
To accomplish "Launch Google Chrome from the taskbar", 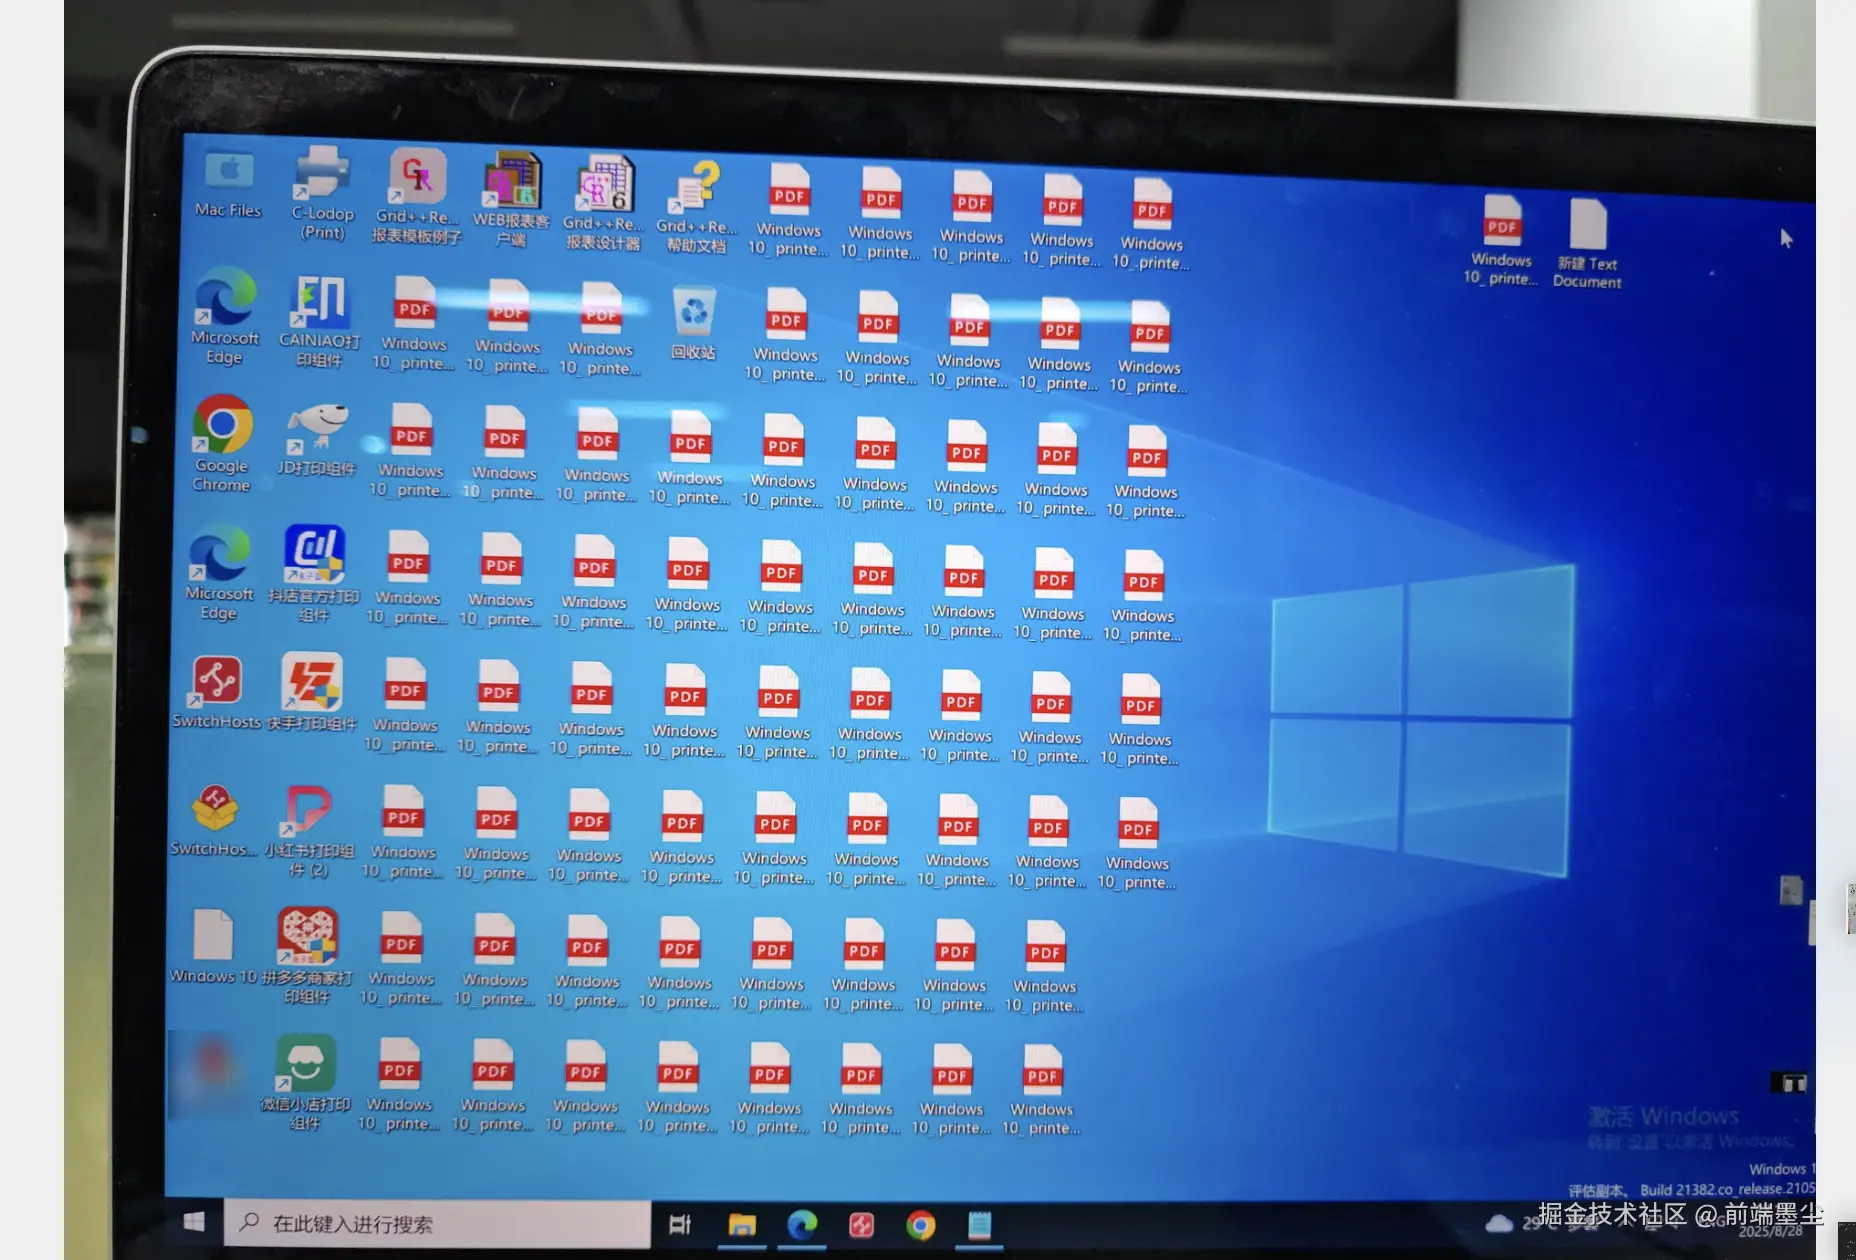I will point(921,1225).
